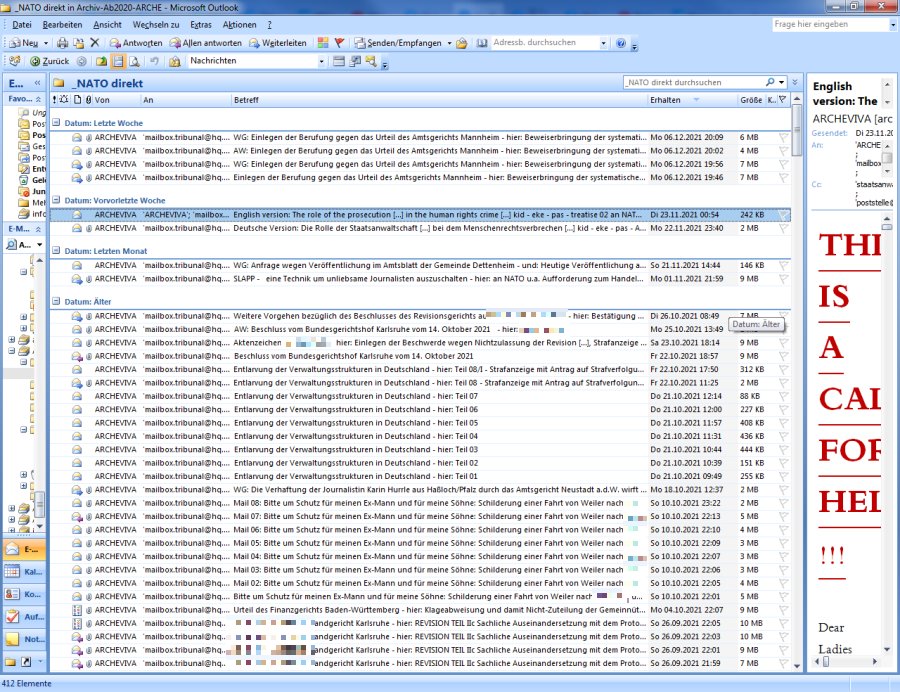Click the 'Adressb. durchsuchen' field
This screenshot has width=900, height=692.
coord(545,42)
